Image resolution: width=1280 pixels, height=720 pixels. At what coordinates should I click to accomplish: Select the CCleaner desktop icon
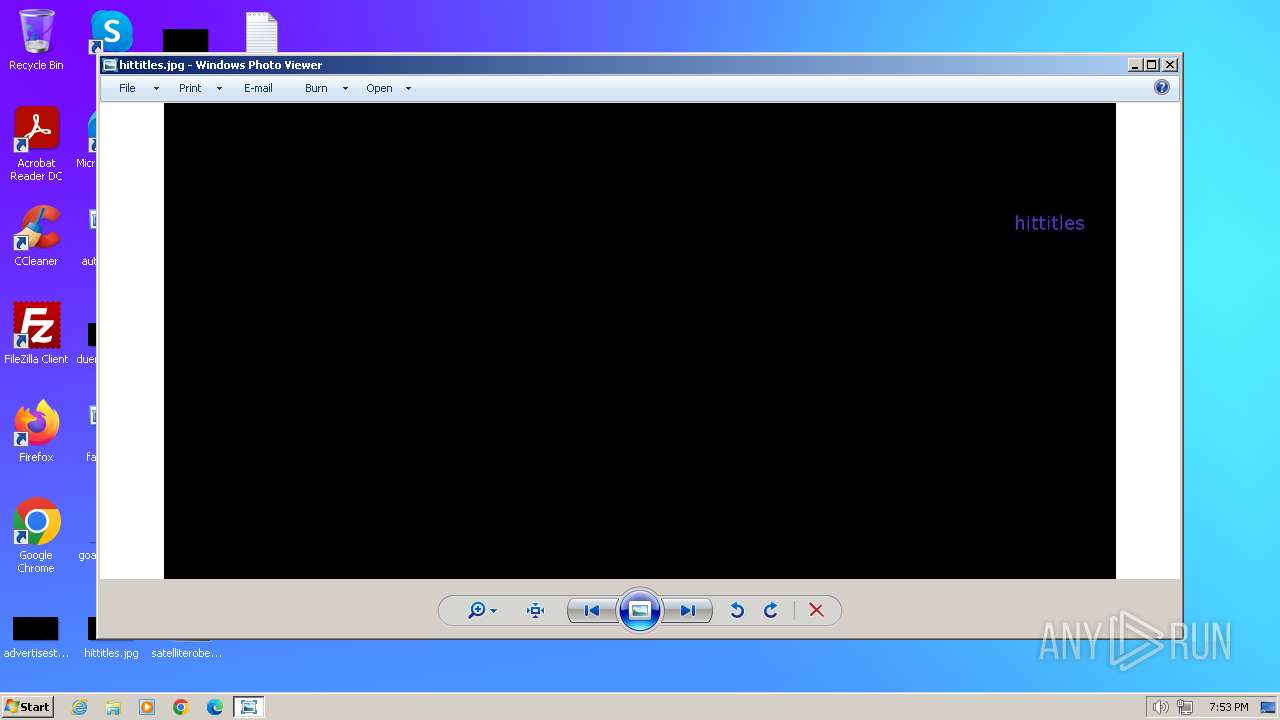36,237
